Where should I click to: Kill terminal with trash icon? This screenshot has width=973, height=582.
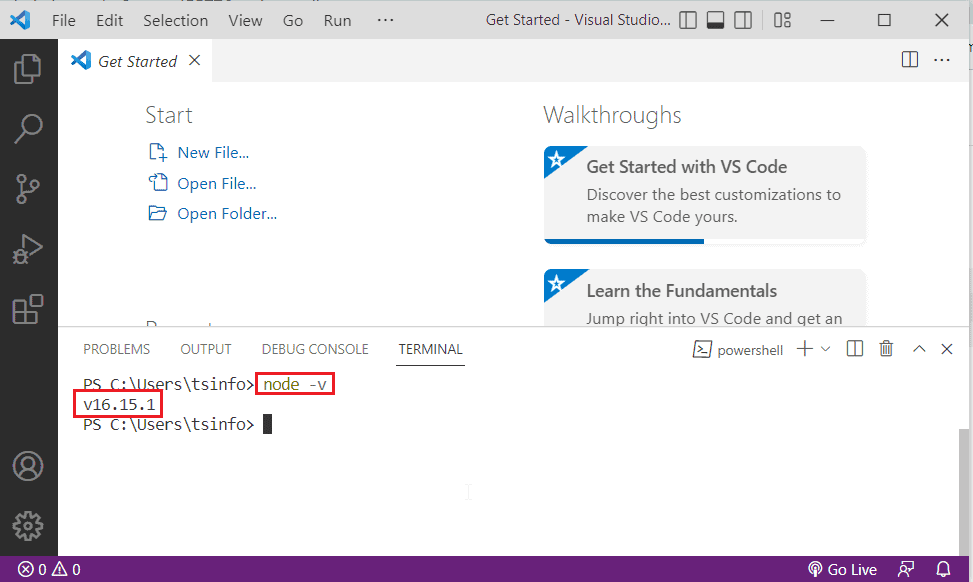[886, 349]
